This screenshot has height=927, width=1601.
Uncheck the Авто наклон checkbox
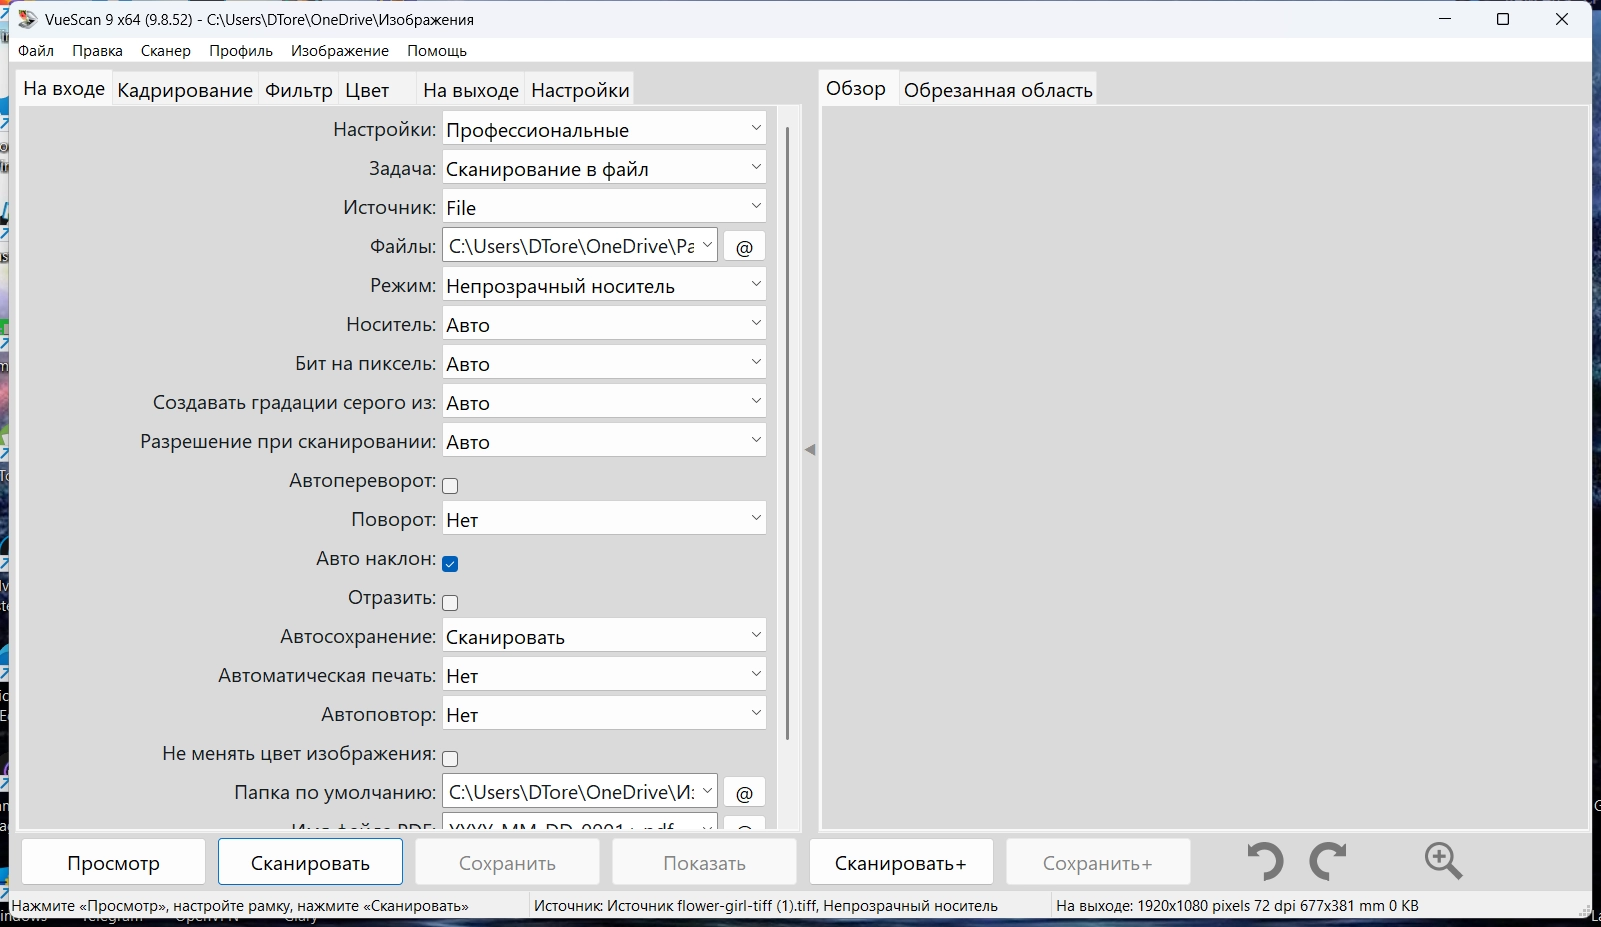(450, 564)
